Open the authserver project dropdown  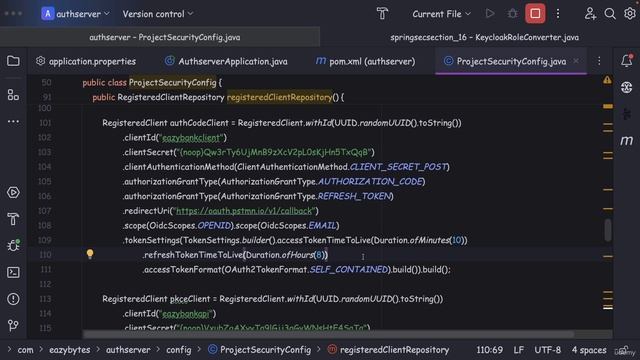click(76, 13)
